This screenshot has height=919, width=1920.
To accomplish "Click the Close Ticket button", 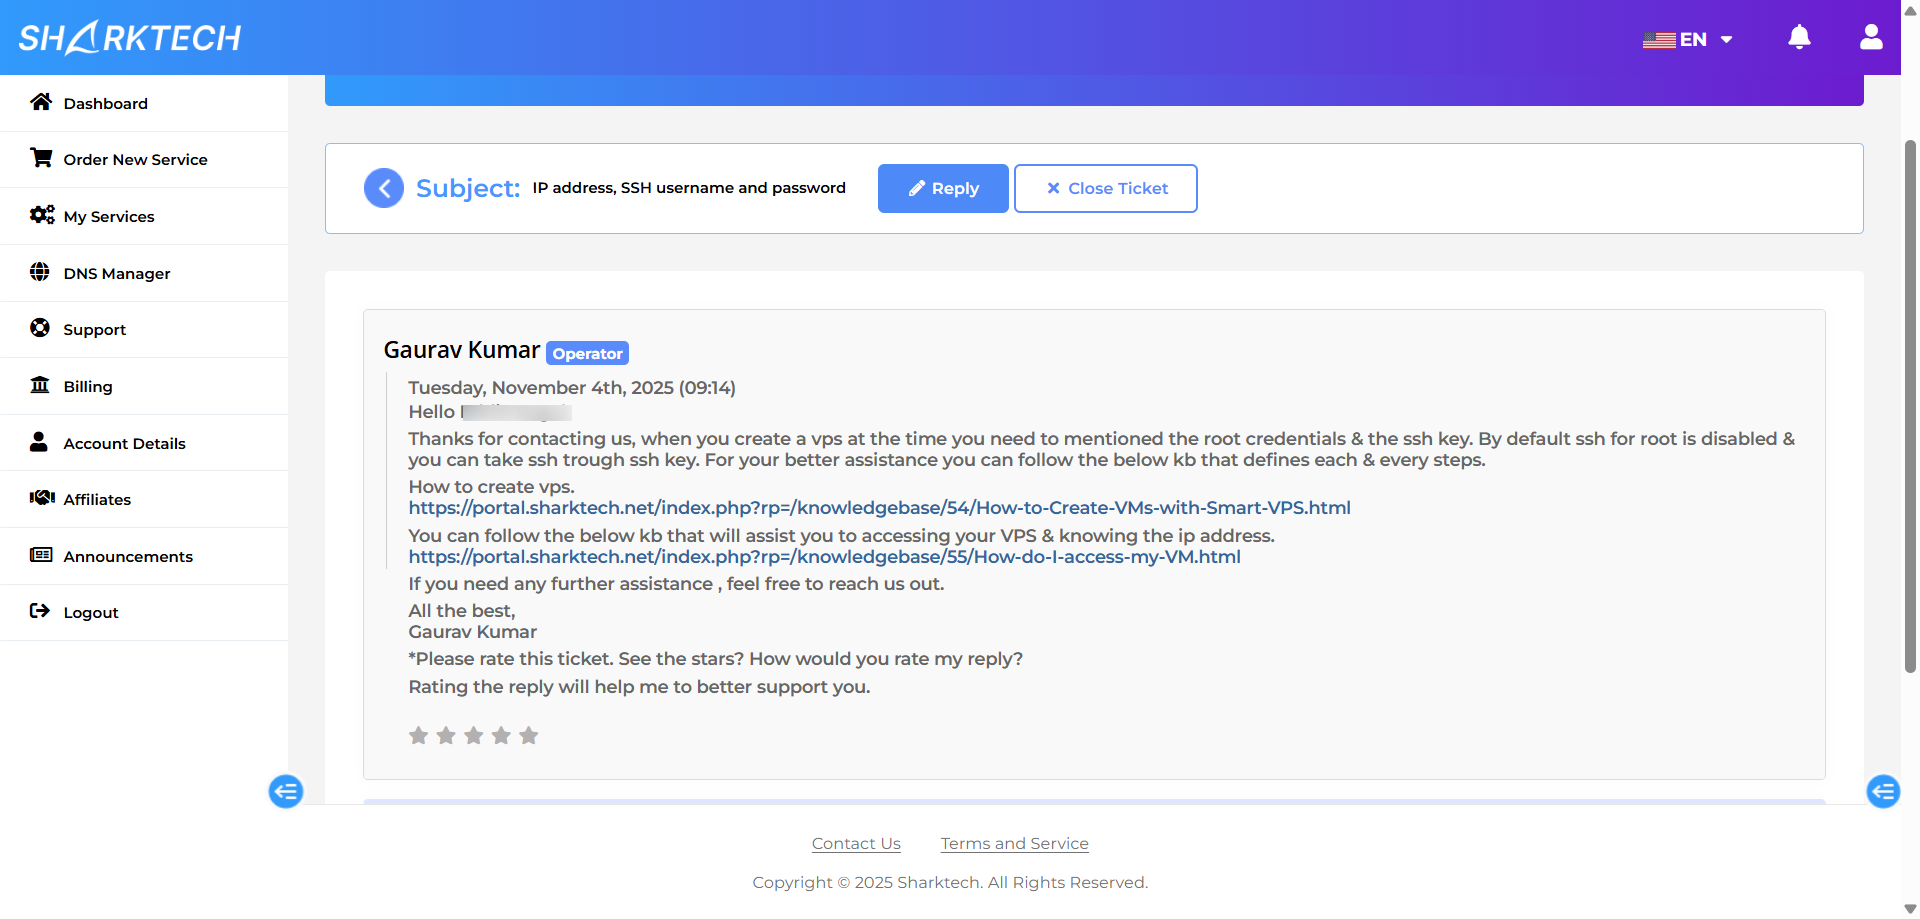I will coord(1106,188).
